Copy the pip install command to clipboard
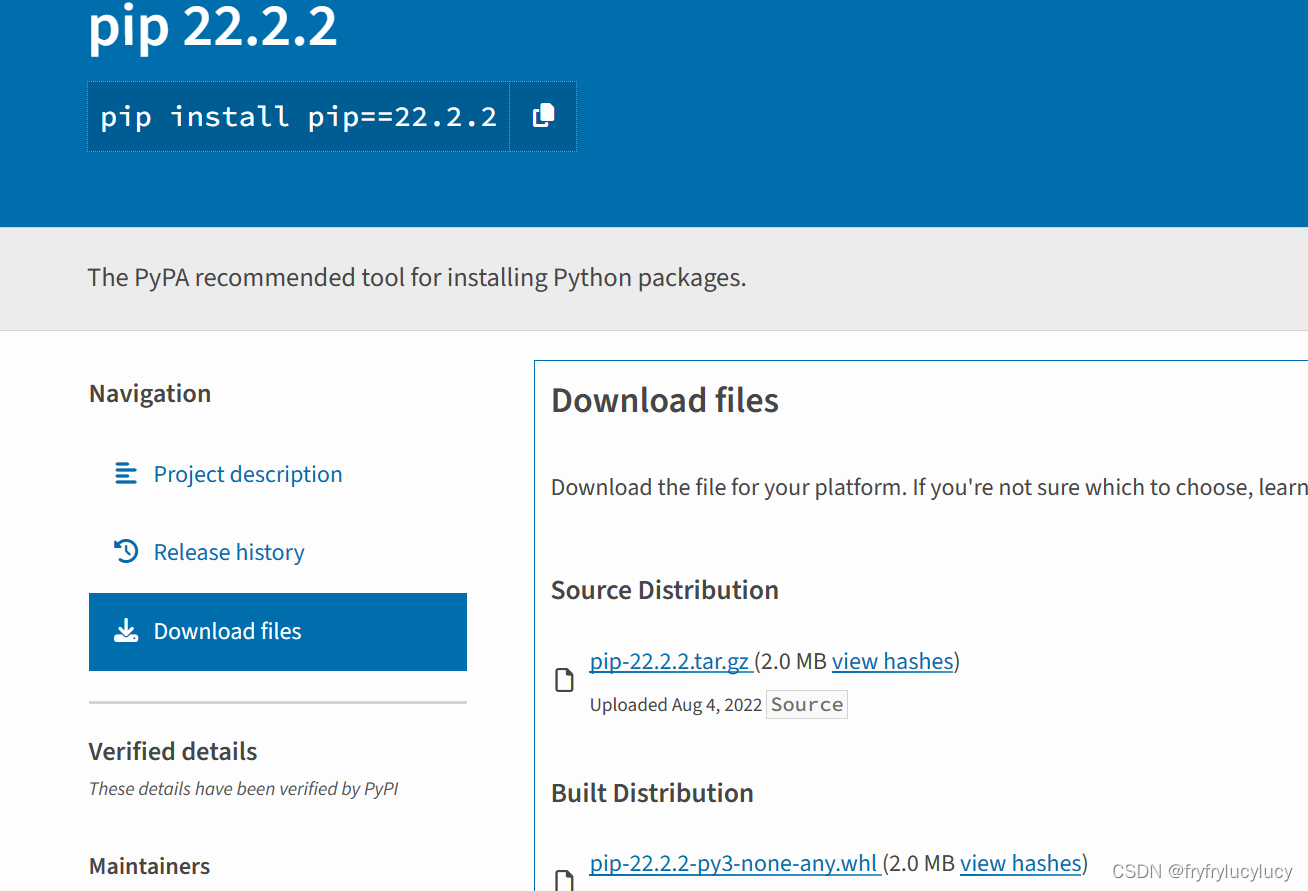 point(543,116)
